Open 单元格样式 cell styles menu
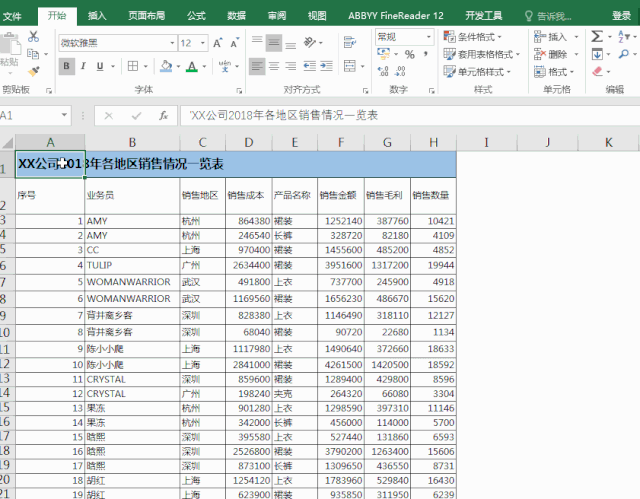The image size is (640, 499). 477,72
